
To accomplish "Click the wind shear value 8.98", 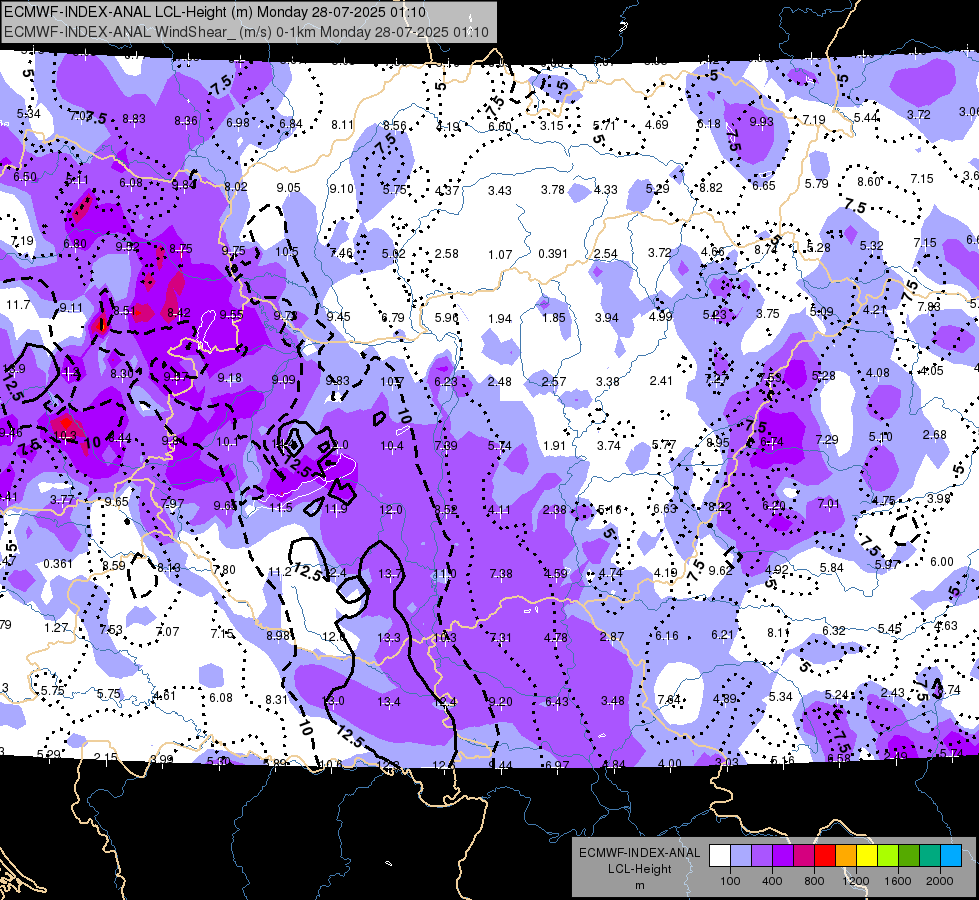I will pos(278,635).
